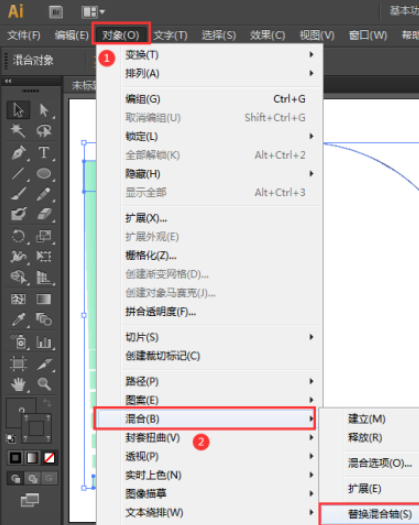
Task: Change Screen Mode button
Action: [30, 500]
